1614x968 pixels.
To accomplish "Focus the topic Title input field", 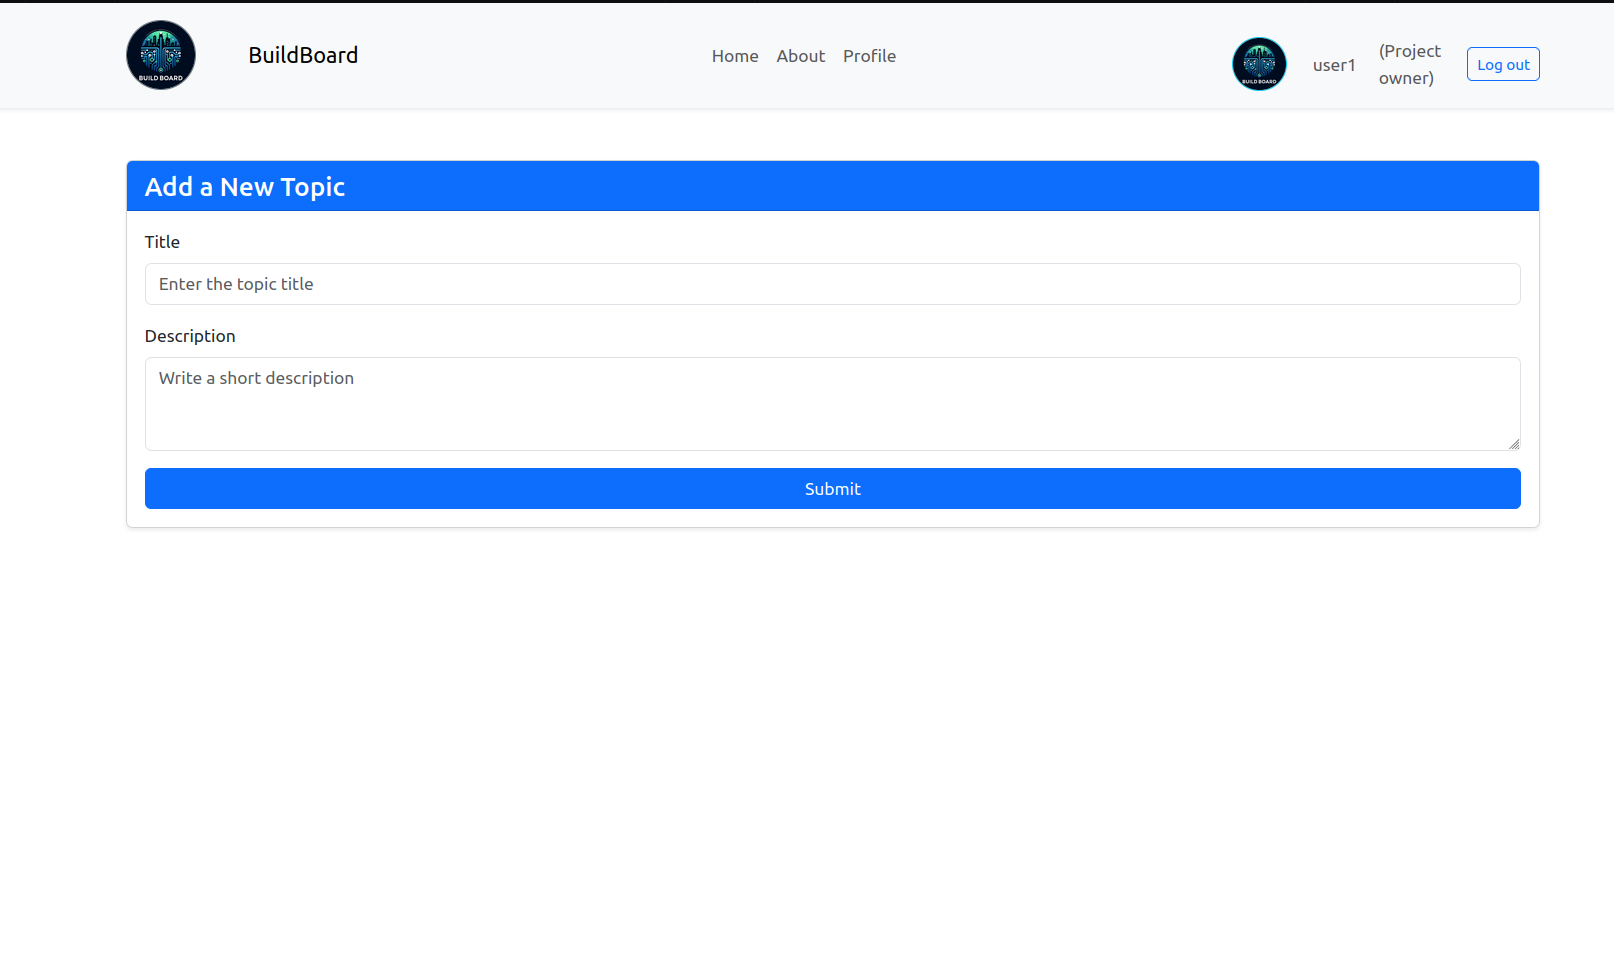I will (832, 284).
